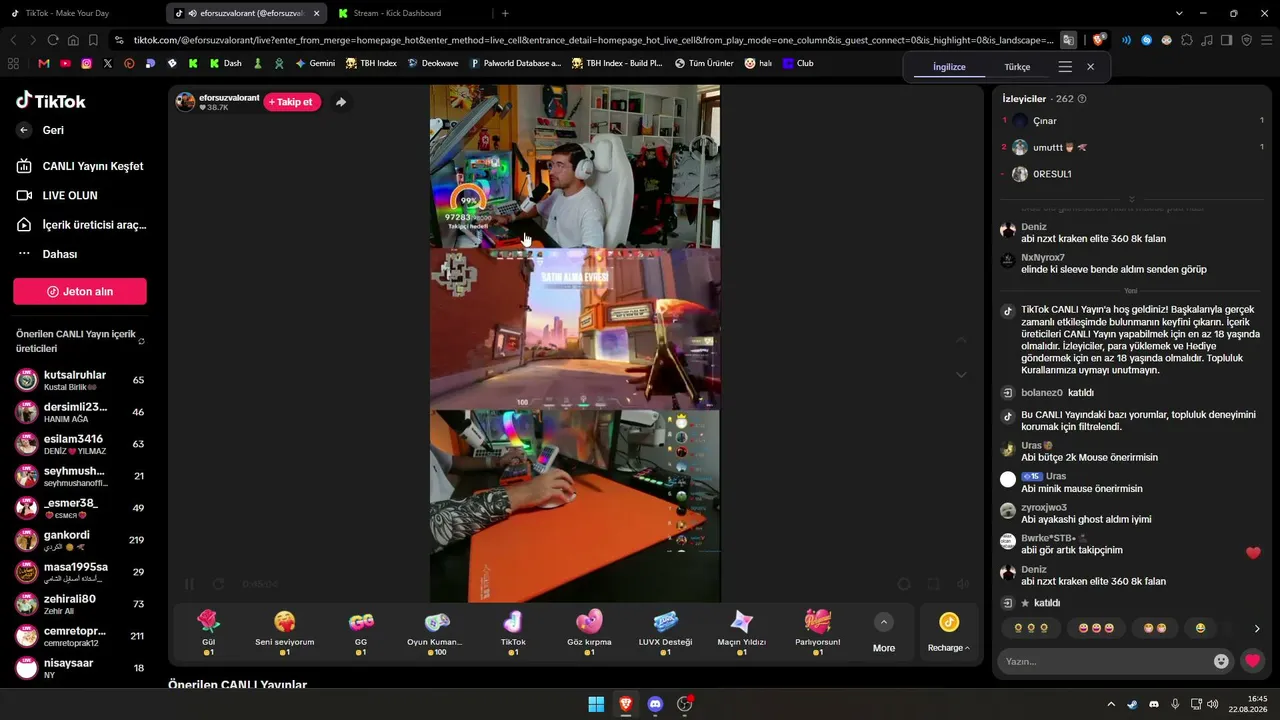The width and height of the screenshot is (1280, 720).
Task: Go back using the Geri arrow
Action: pos(25,130)
